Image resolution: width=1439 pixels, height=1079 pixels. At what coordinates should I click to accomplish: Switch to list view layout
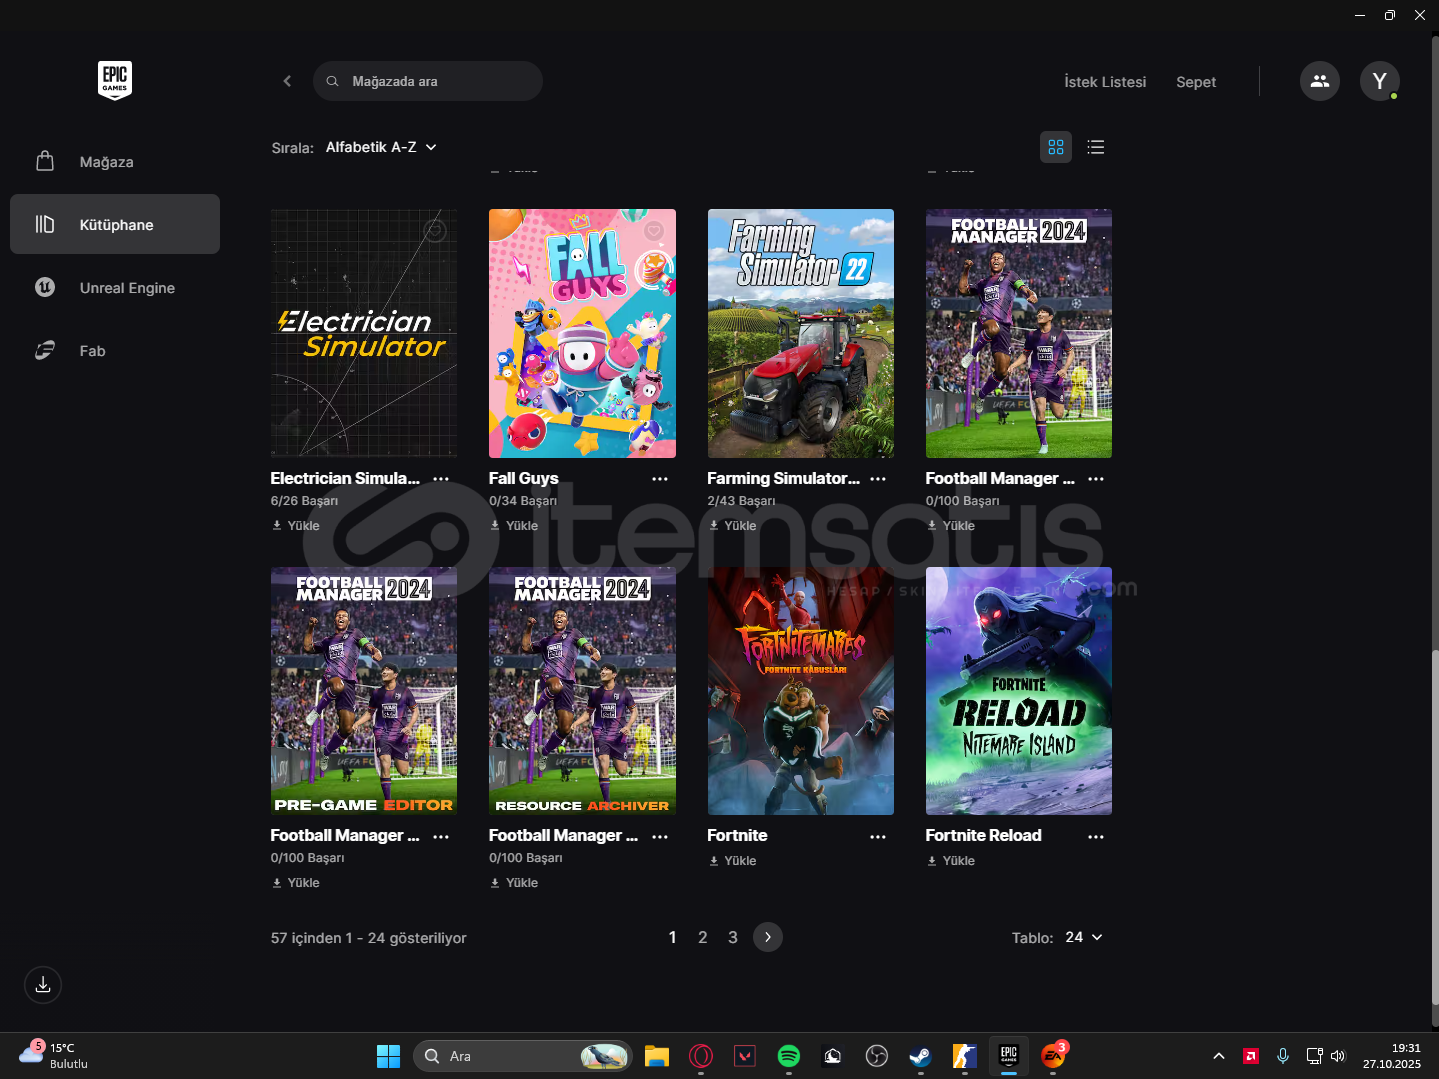pyautogui.click(x=1096, y=147)
